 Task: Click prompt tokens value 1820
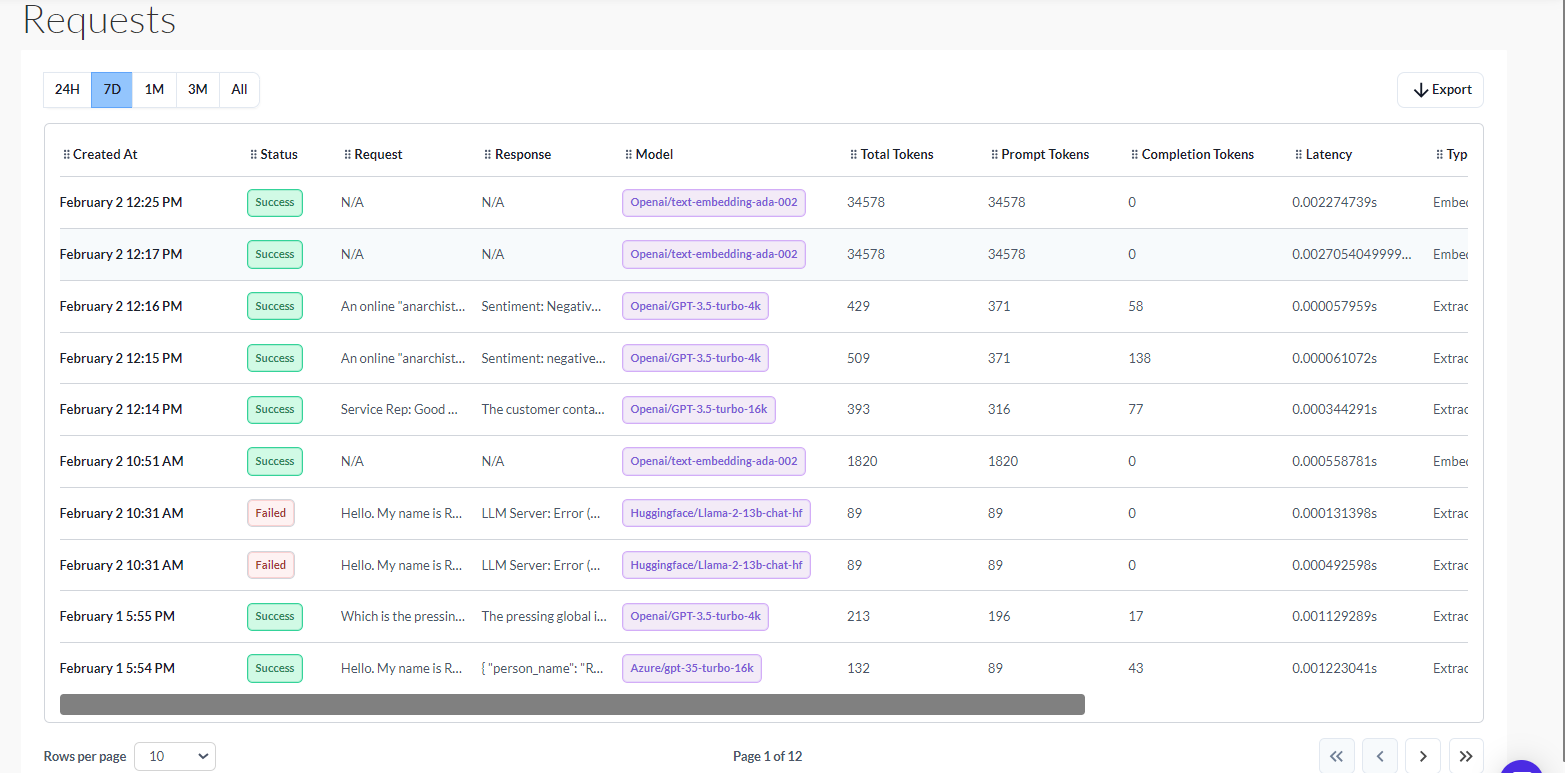coord(1003,461)
